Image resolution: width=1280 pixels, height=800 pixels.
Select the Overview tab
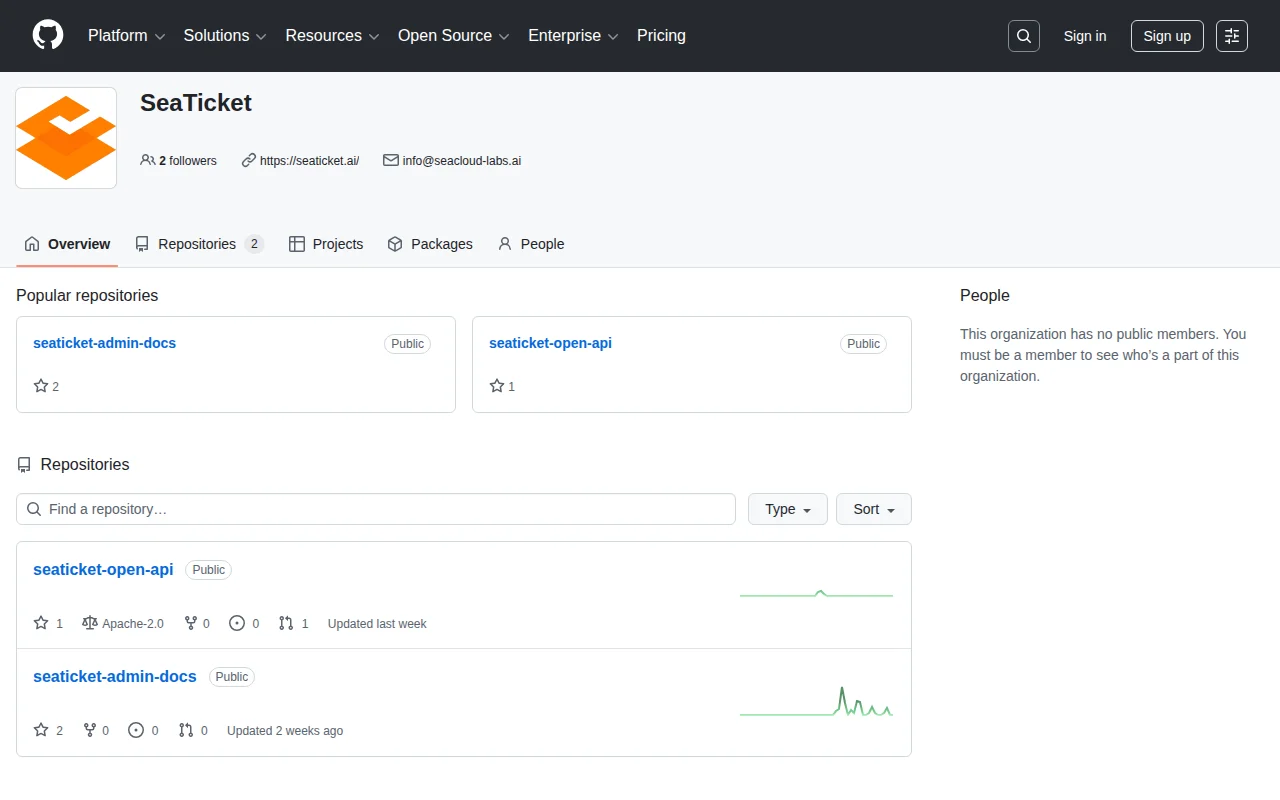[67, 244]
